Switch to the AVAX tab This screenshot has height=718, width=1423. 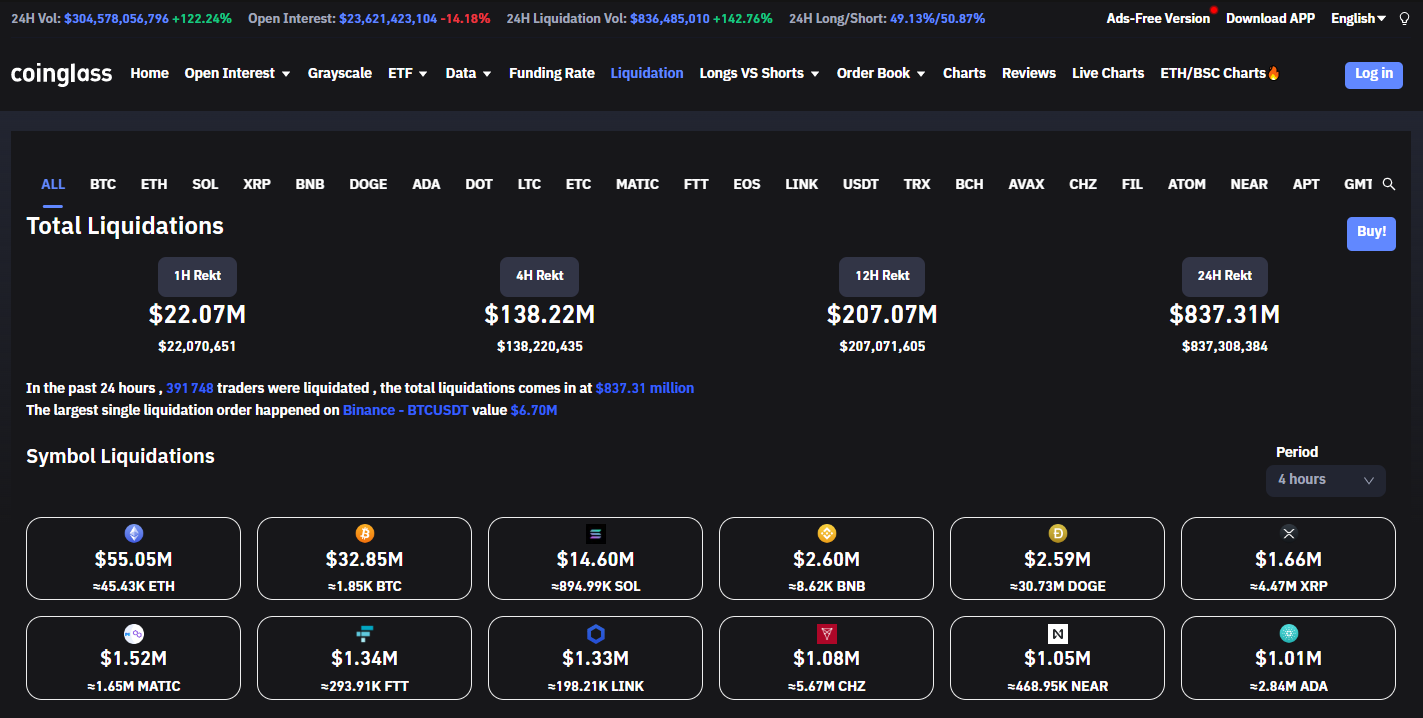[1026, 184]
